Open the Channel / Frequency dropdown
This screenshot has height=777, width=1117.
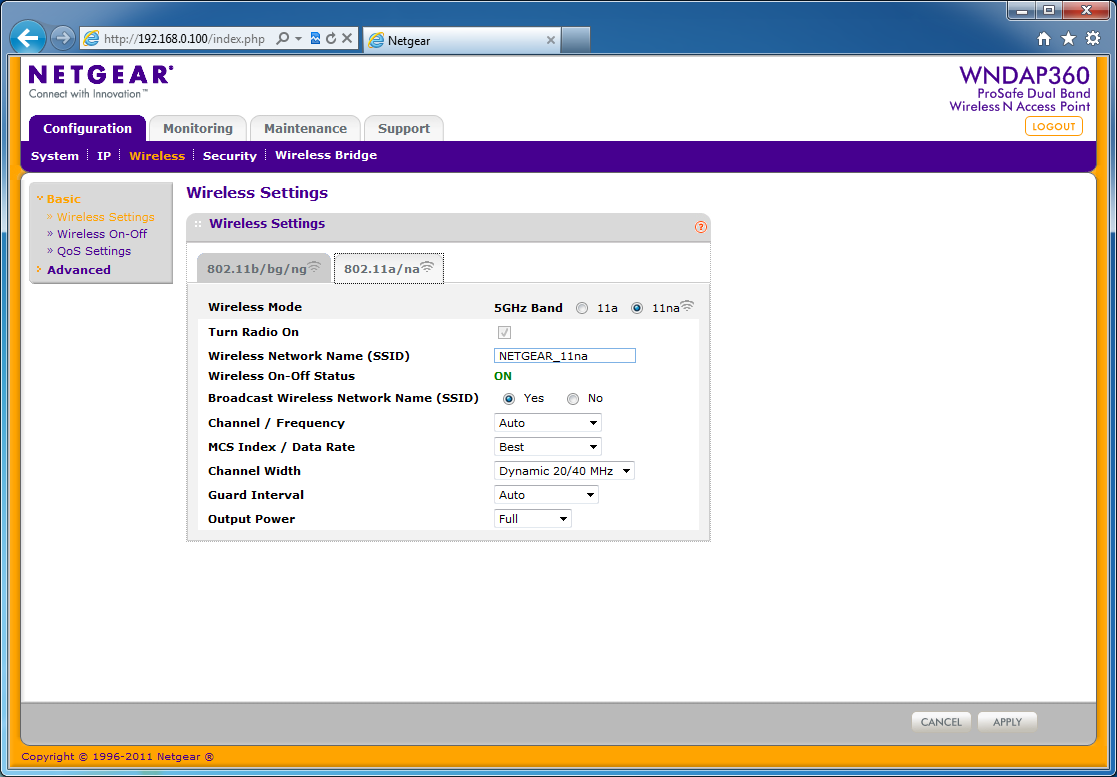(x=547, y=423)
